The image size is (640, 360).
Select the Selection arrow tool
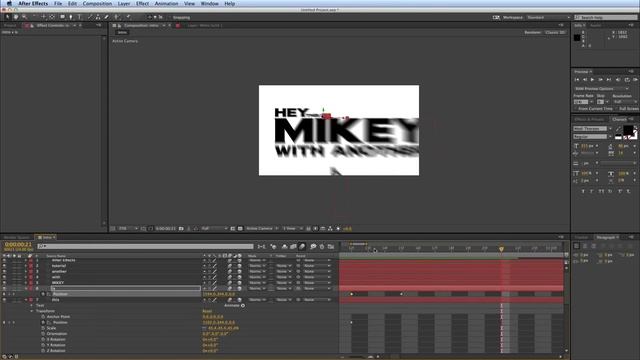pos(7,17)
